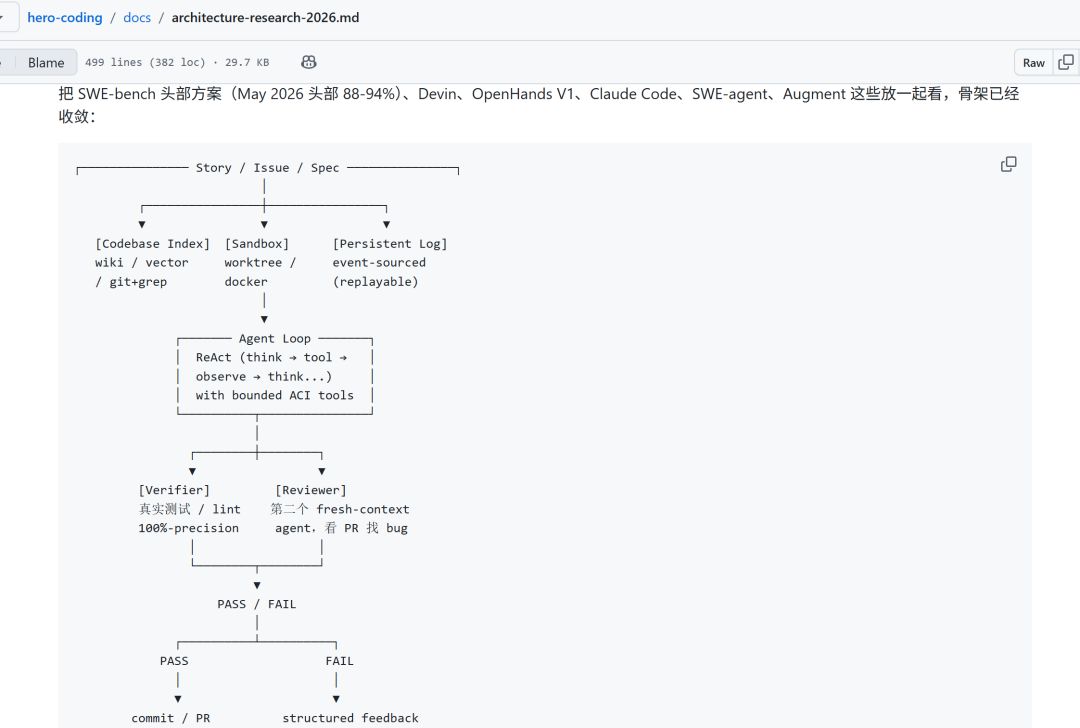Open the docs folder breadcrumb link
1080x728 pixels.
click(137, 18)
